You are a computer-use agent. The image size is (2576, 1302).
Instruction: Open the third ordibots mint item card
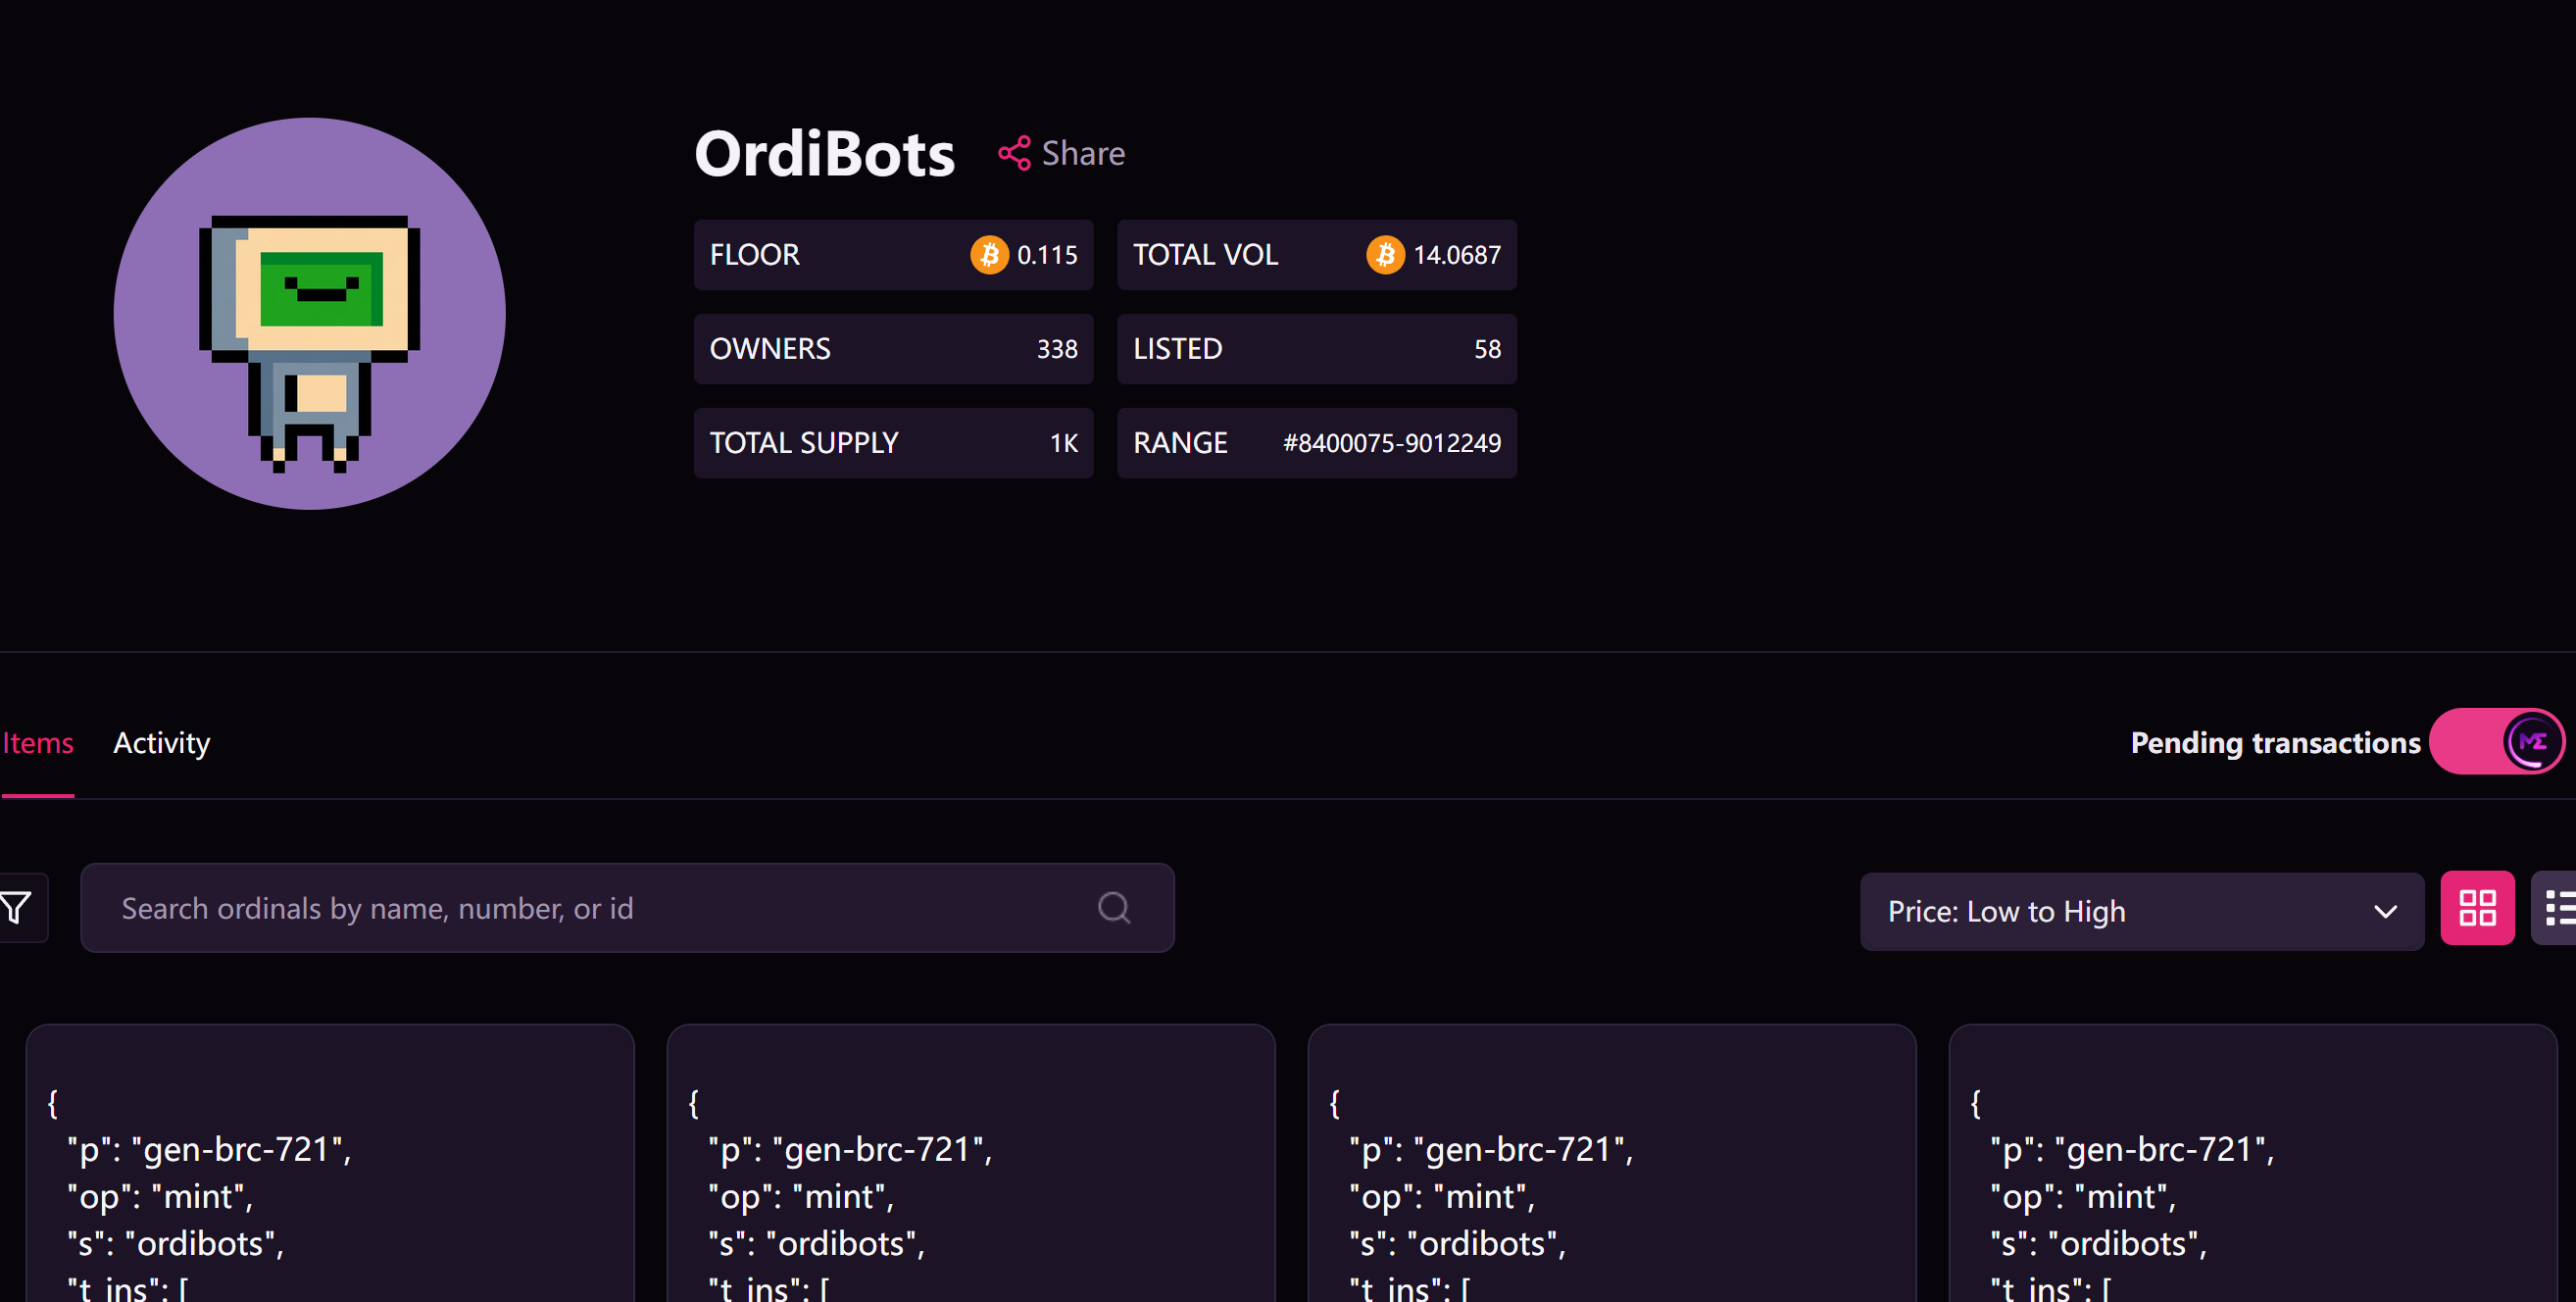(1611, 1170)
